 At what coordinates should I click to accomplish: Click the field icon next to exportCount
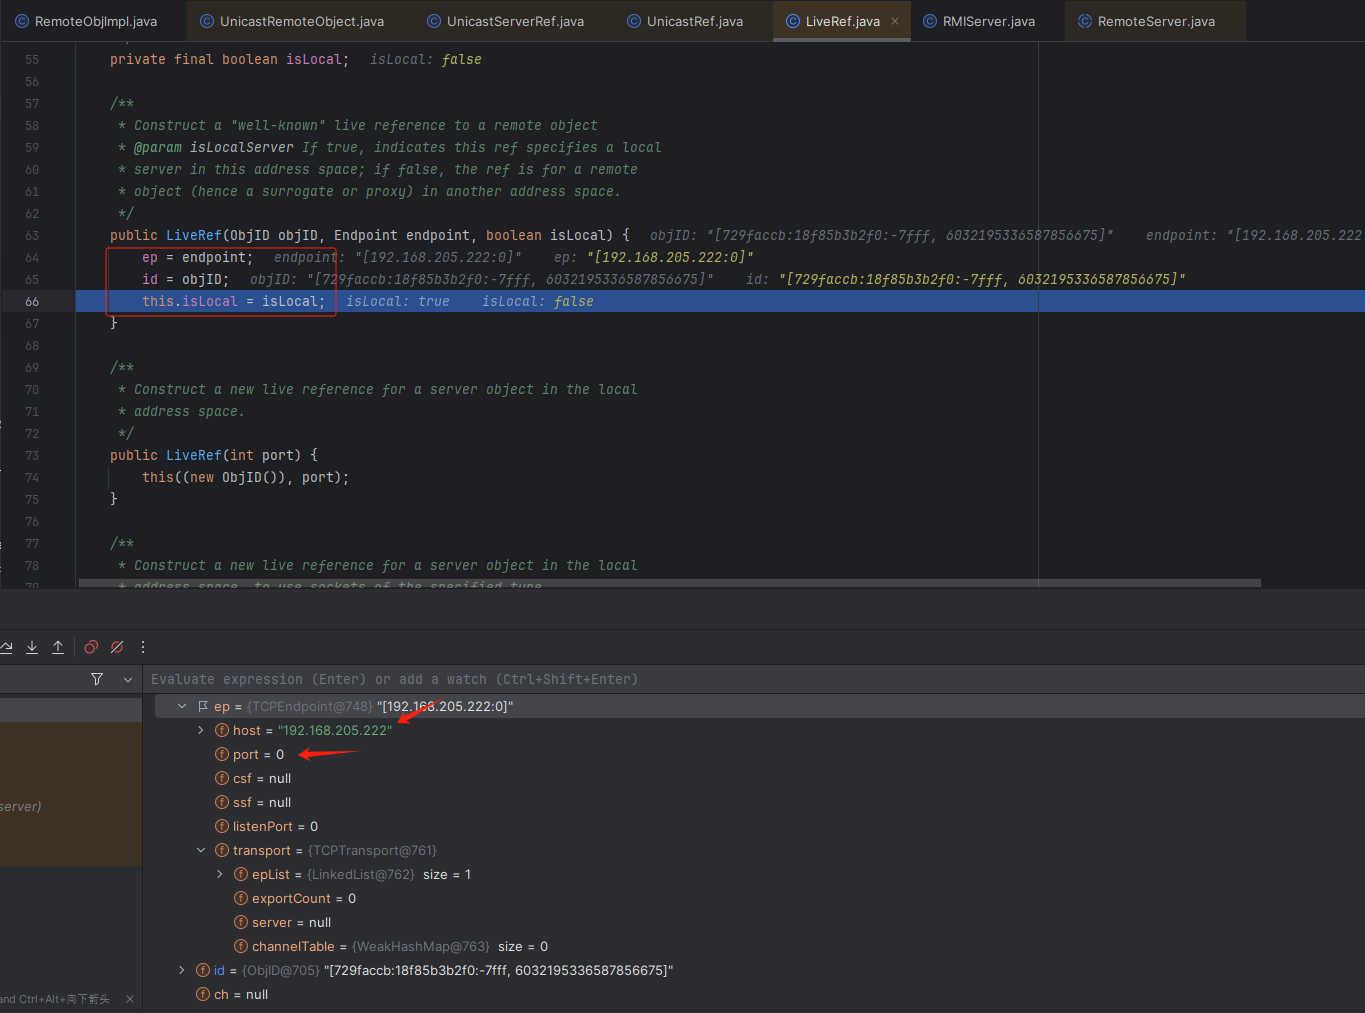[241, 898]
